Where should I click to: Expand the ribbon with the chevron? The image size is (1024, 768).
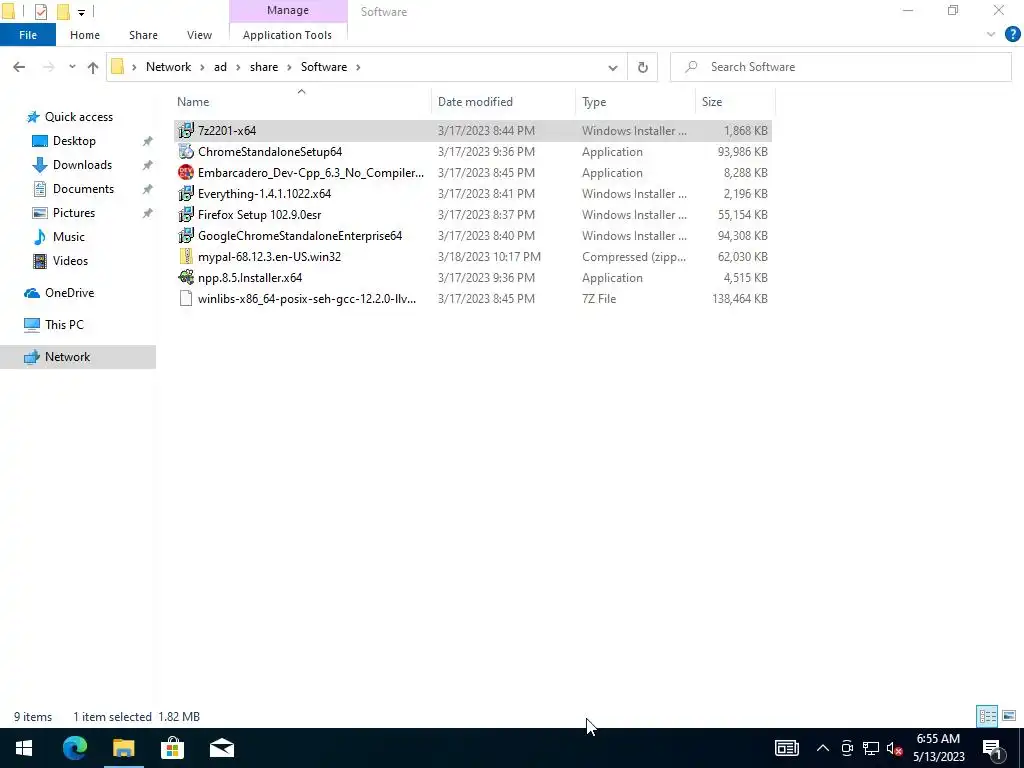point(991,35)
